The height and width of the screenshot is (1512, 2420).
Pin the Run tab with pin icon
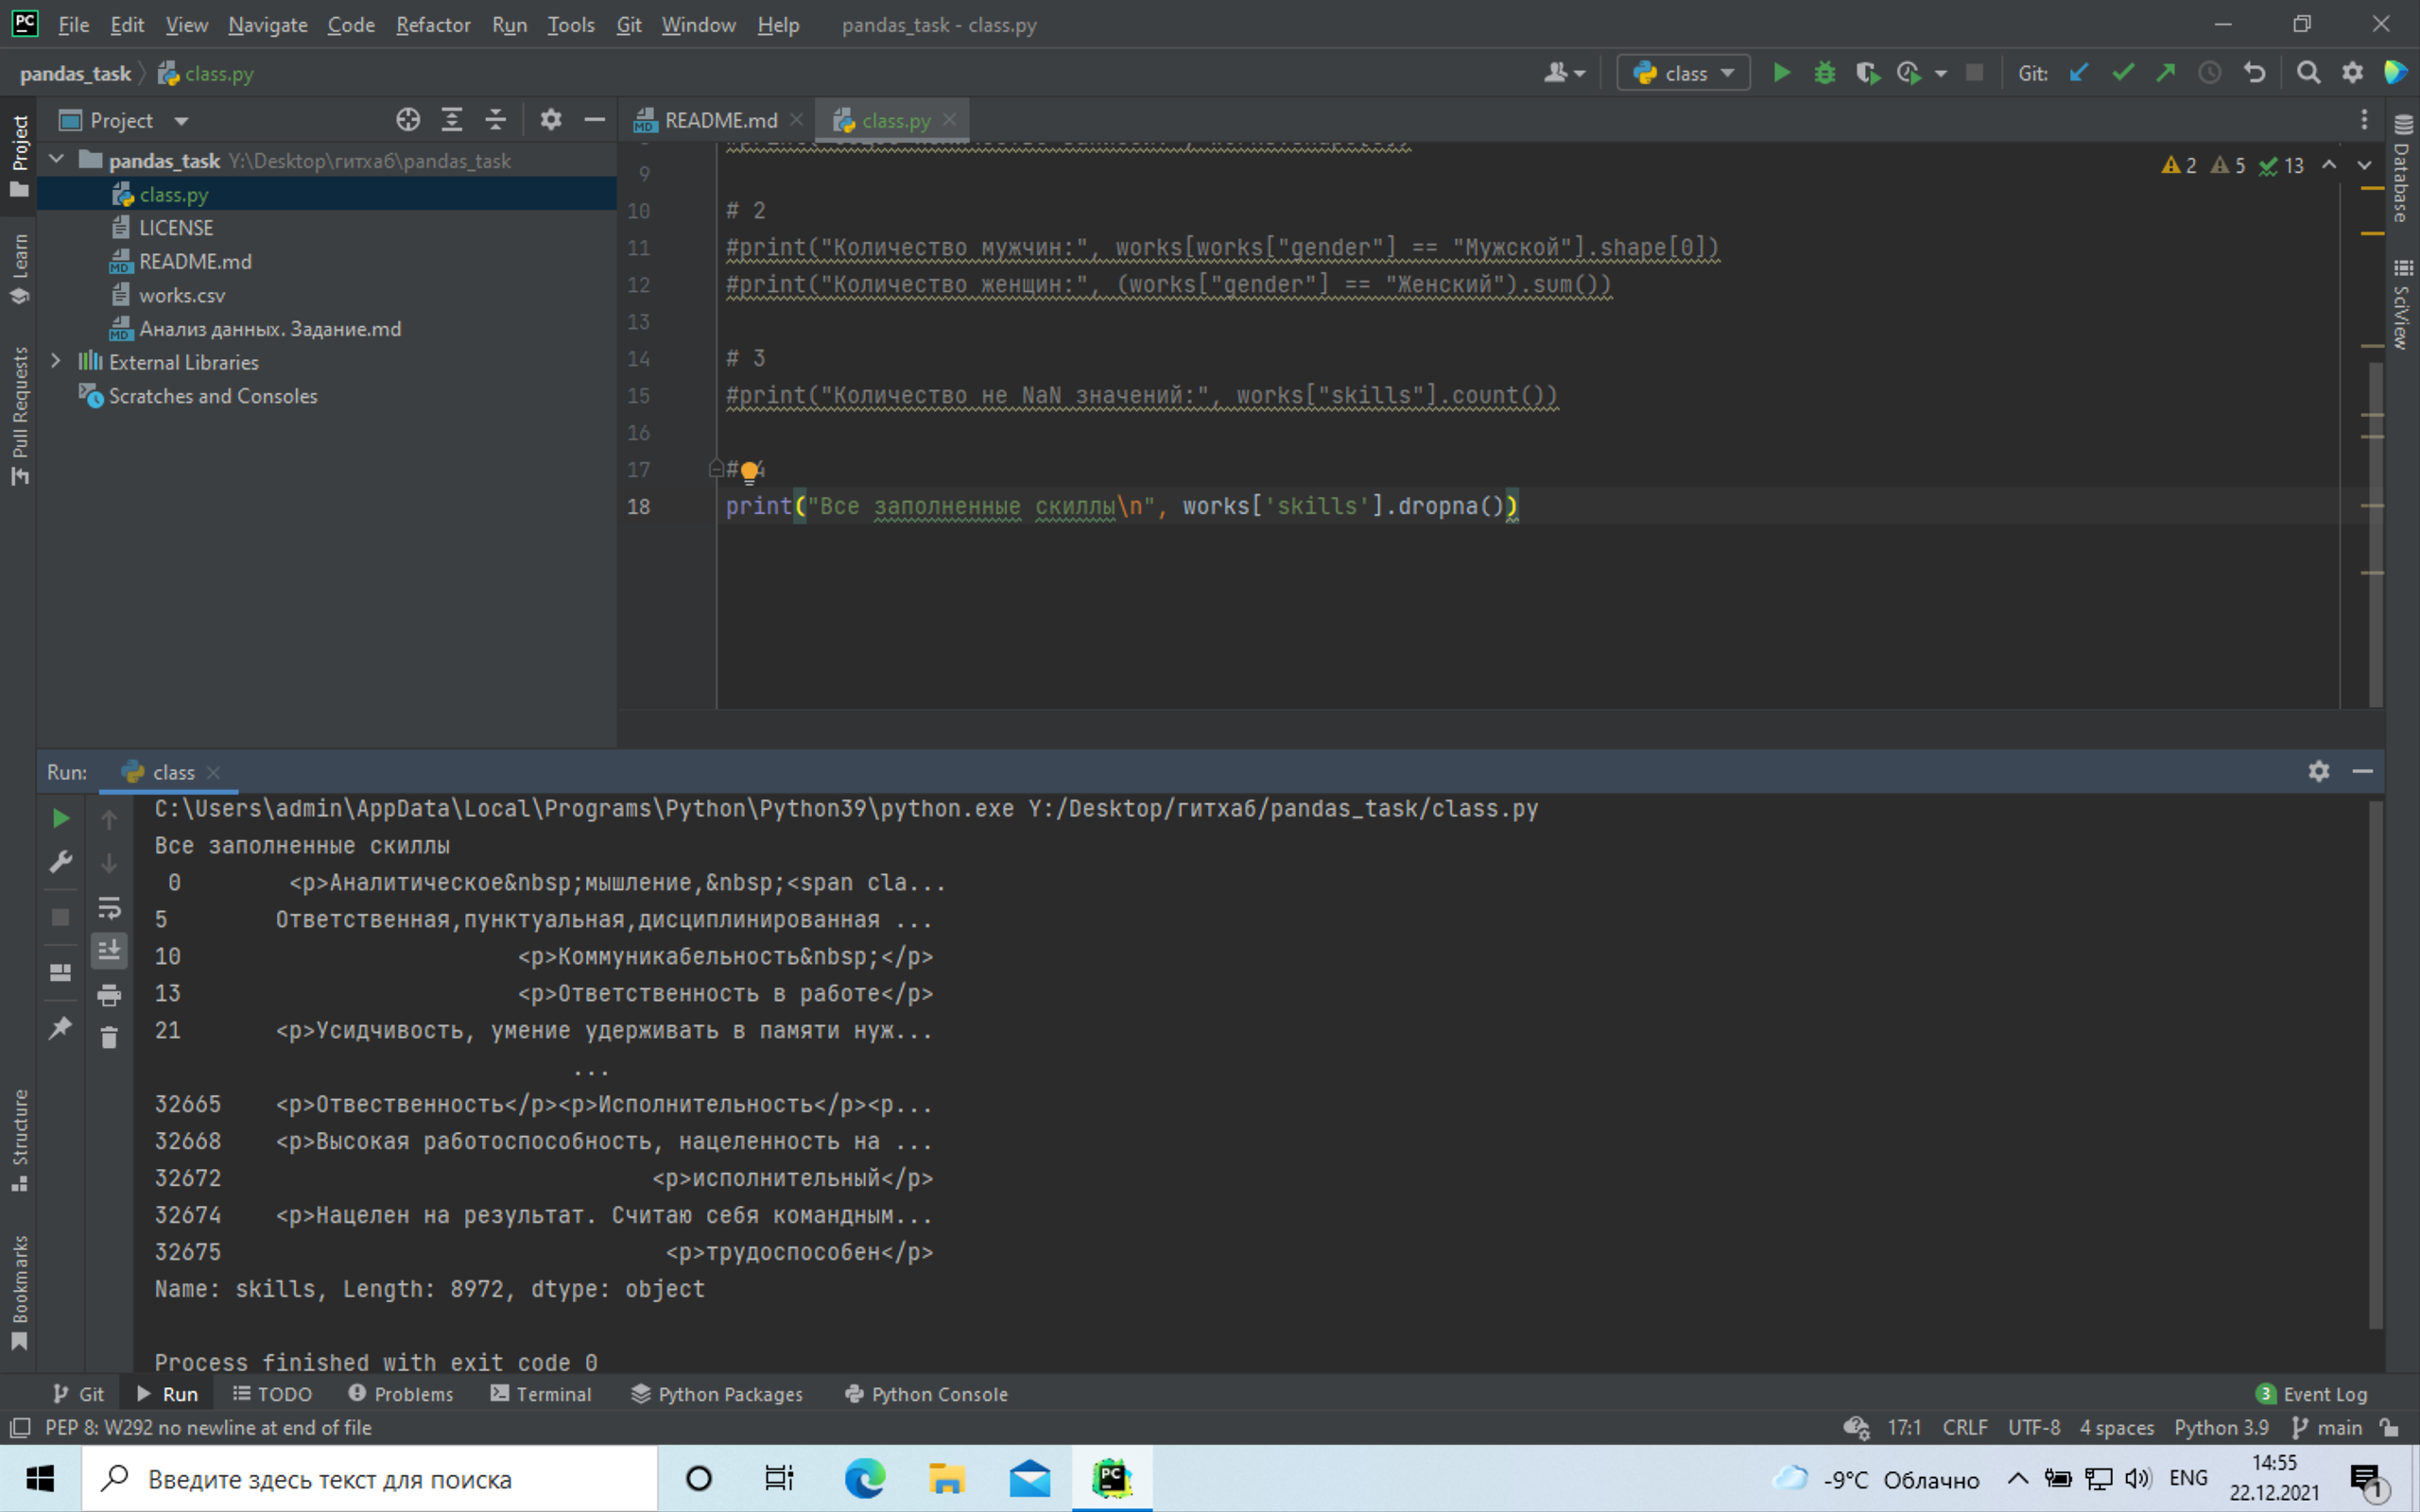(60, 1028)
